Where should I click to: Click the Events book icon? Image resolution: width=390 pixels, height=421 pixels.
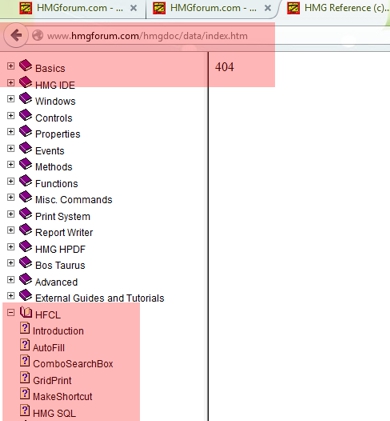tap(25, 148)
